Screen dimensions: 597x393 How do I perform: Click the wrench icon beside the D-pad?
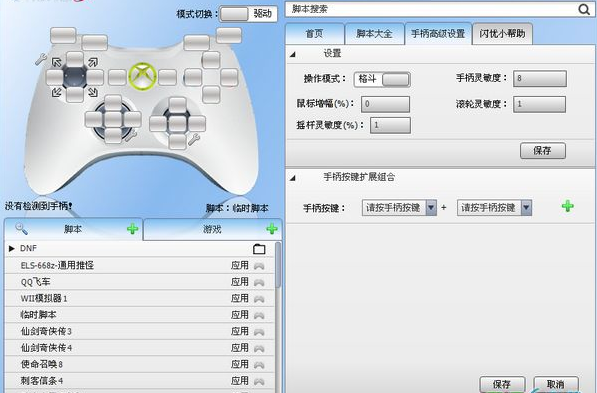(x=40, y=59)
